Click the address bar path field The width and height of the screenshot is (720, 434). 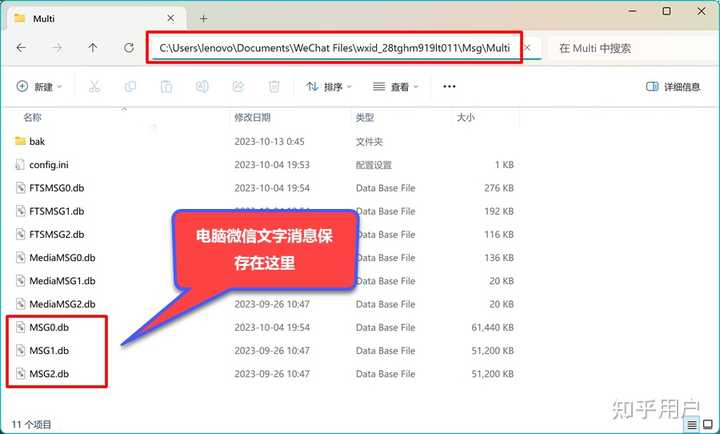[x=334, y=48]
